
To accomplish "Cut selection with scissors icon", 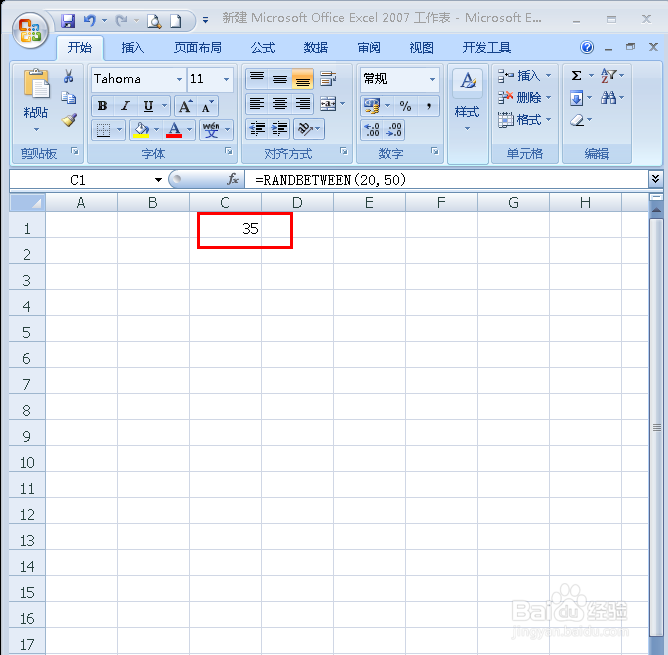I will coord(68,76).
